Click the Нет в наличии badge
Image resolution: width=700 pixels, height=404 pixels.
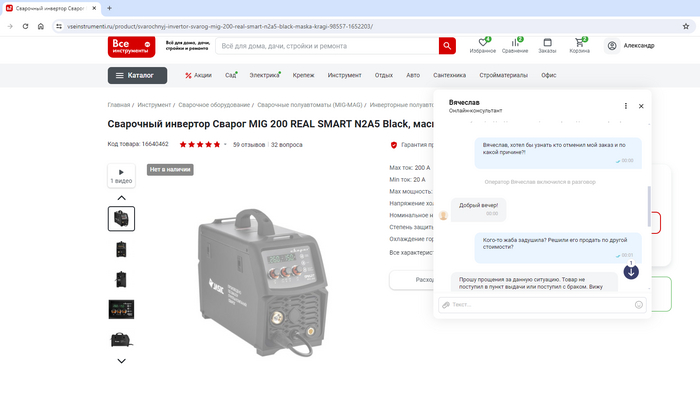pyautogui.click(x=170, y=170)
